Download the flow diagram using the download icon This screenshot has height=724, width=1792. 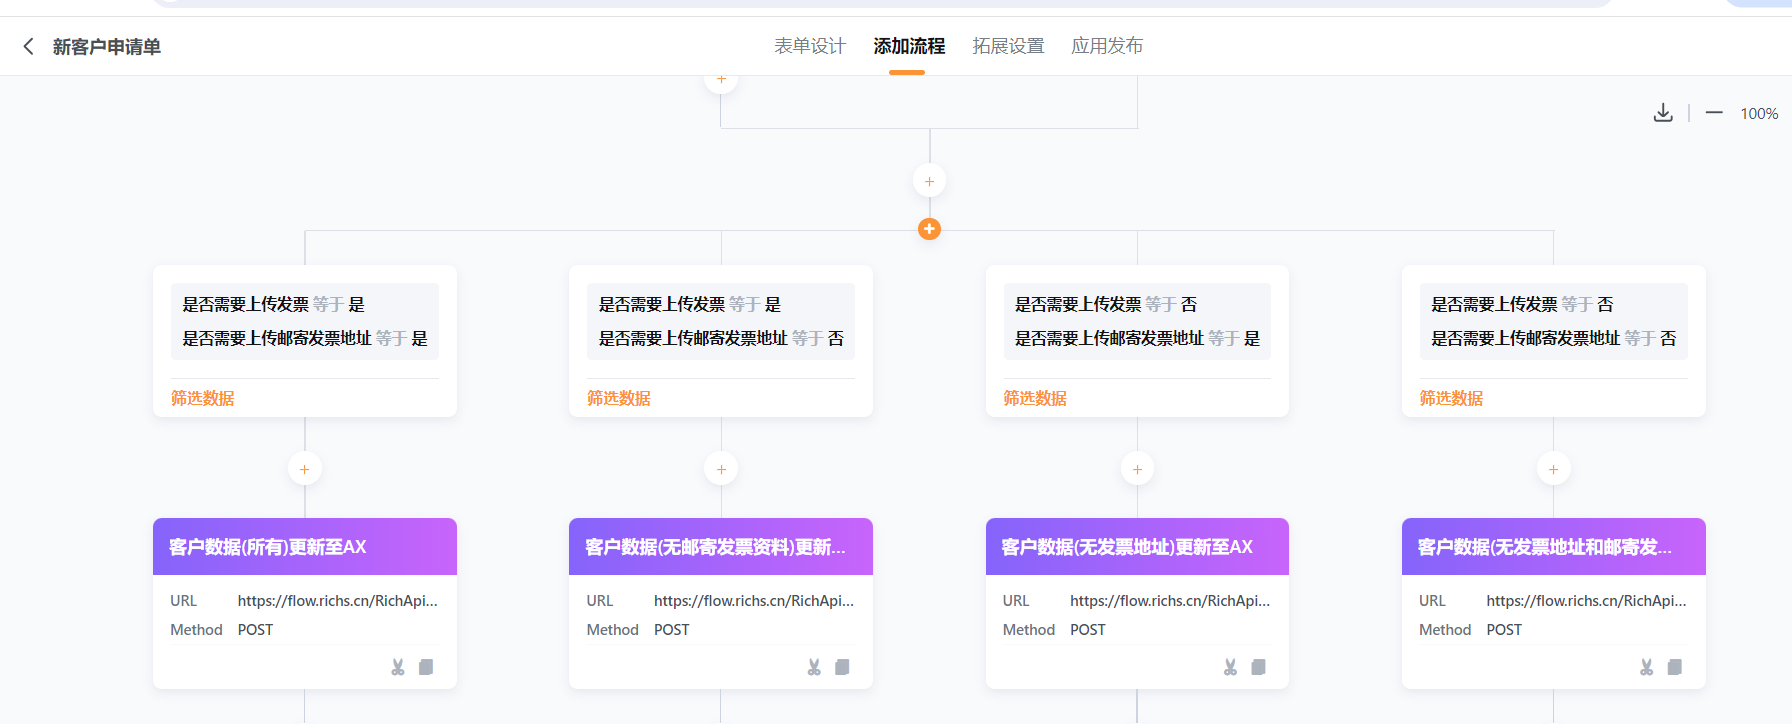click(x=1663, y=113)
